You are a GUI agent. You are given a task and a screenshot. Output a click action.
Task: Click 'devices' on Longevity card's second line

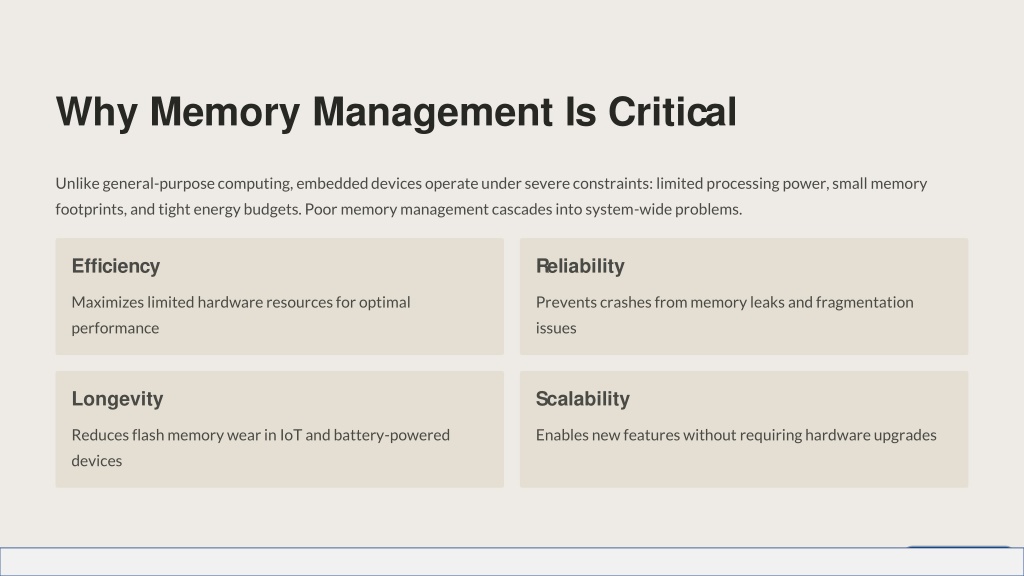[97, 460]
